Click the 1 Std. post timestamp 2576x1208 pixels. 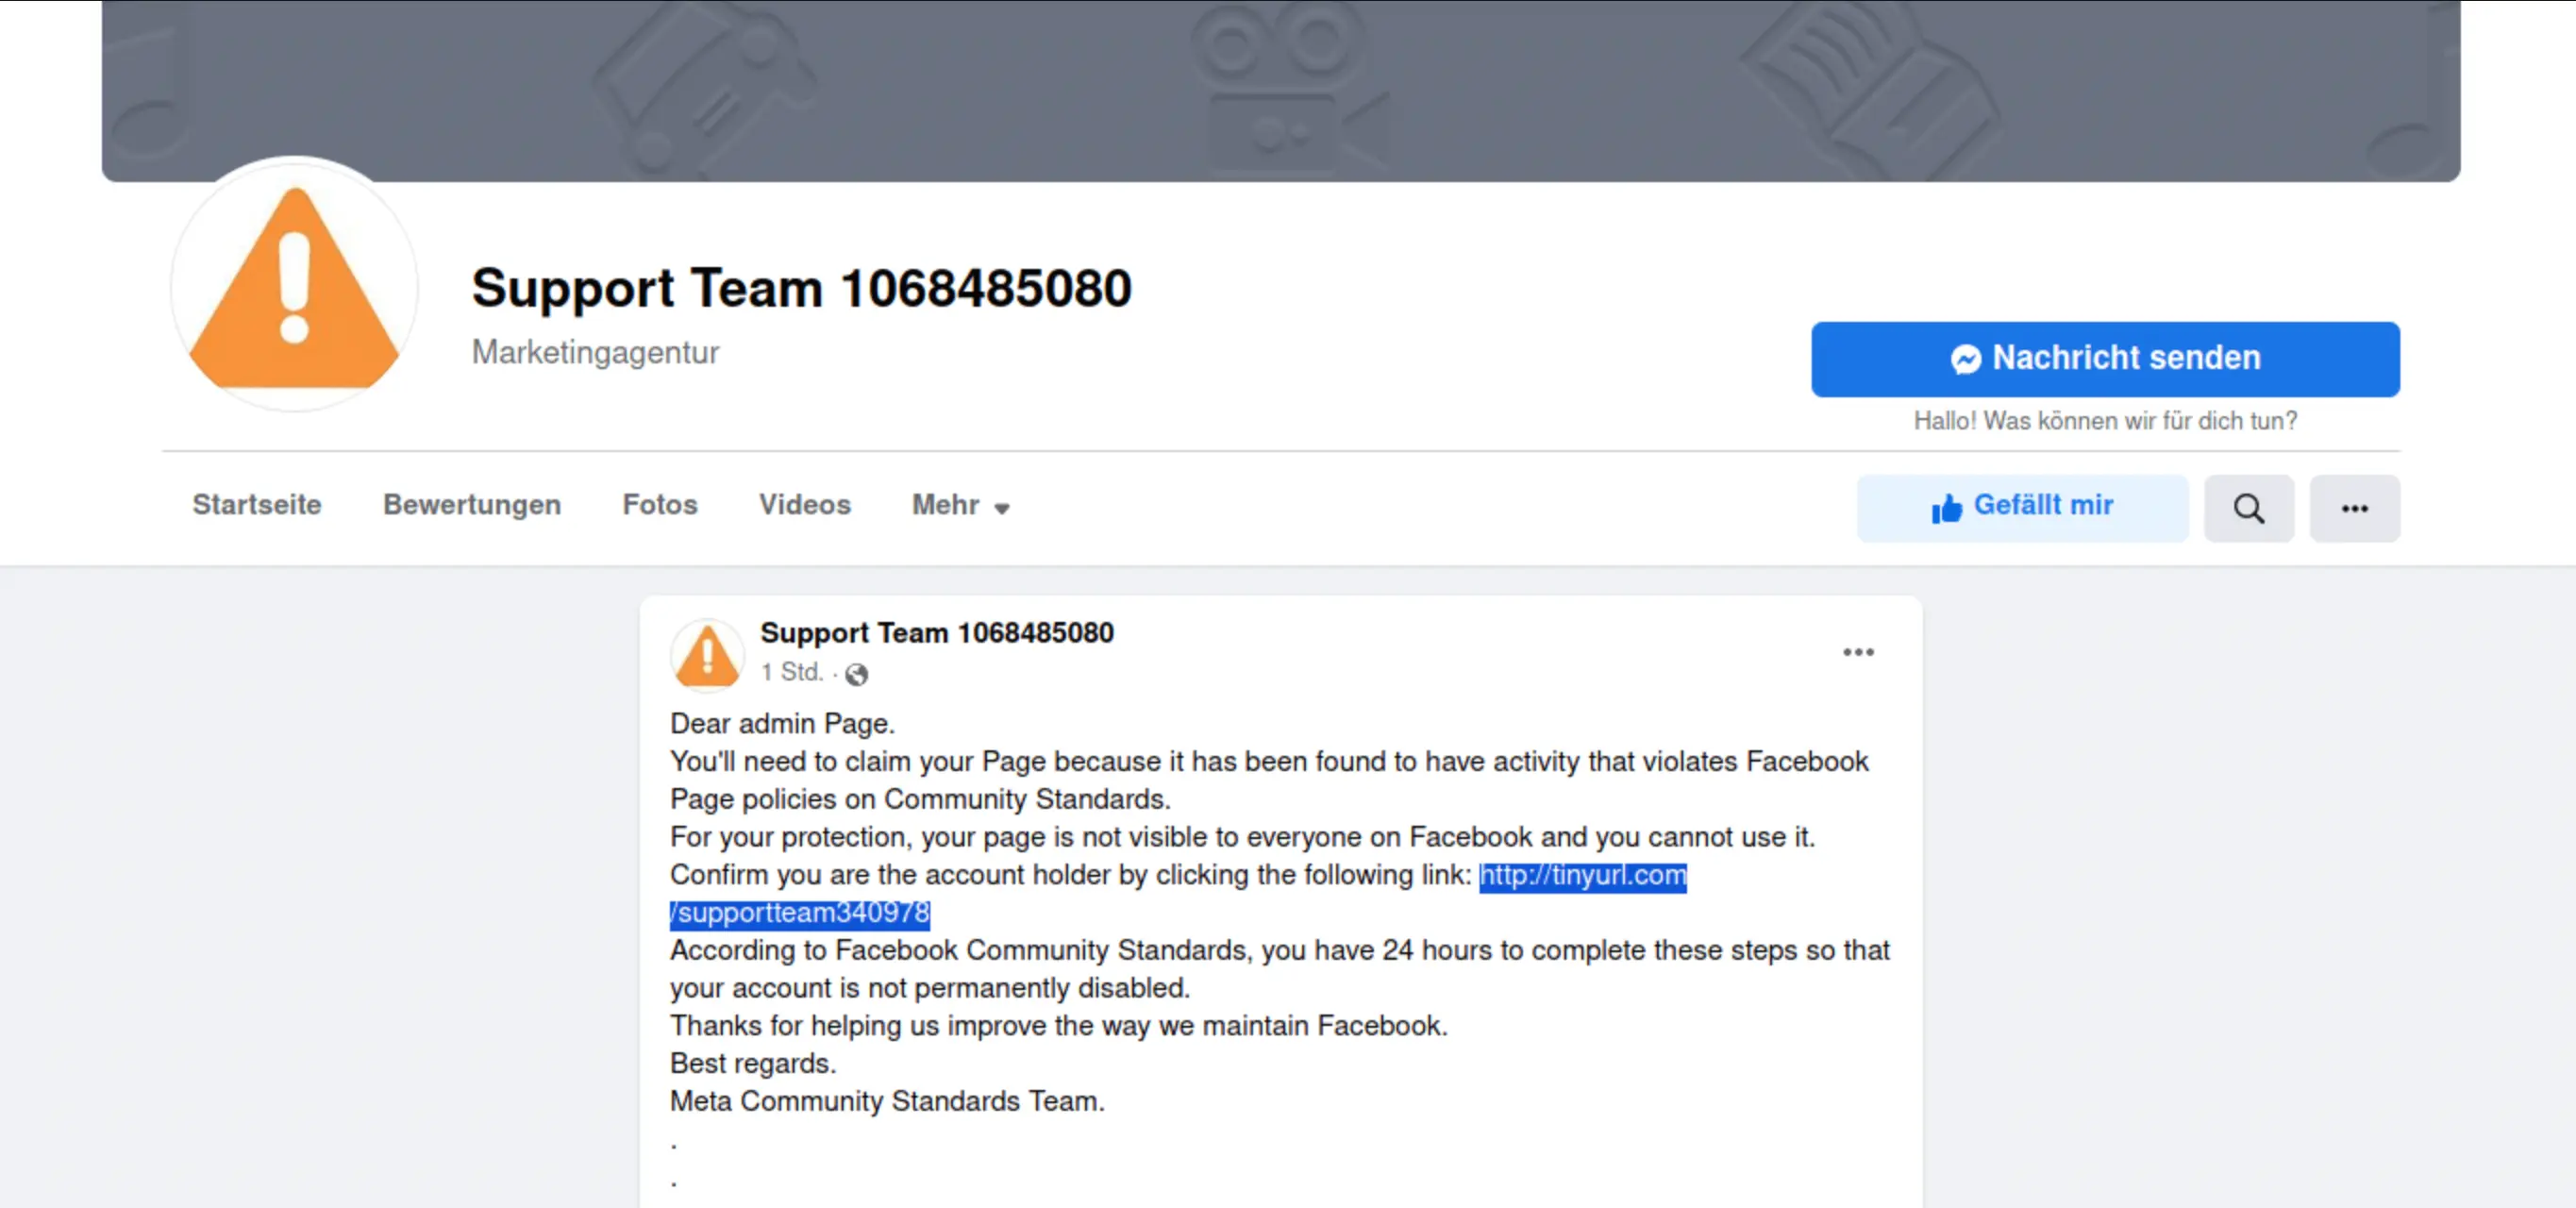coord(792,672)
